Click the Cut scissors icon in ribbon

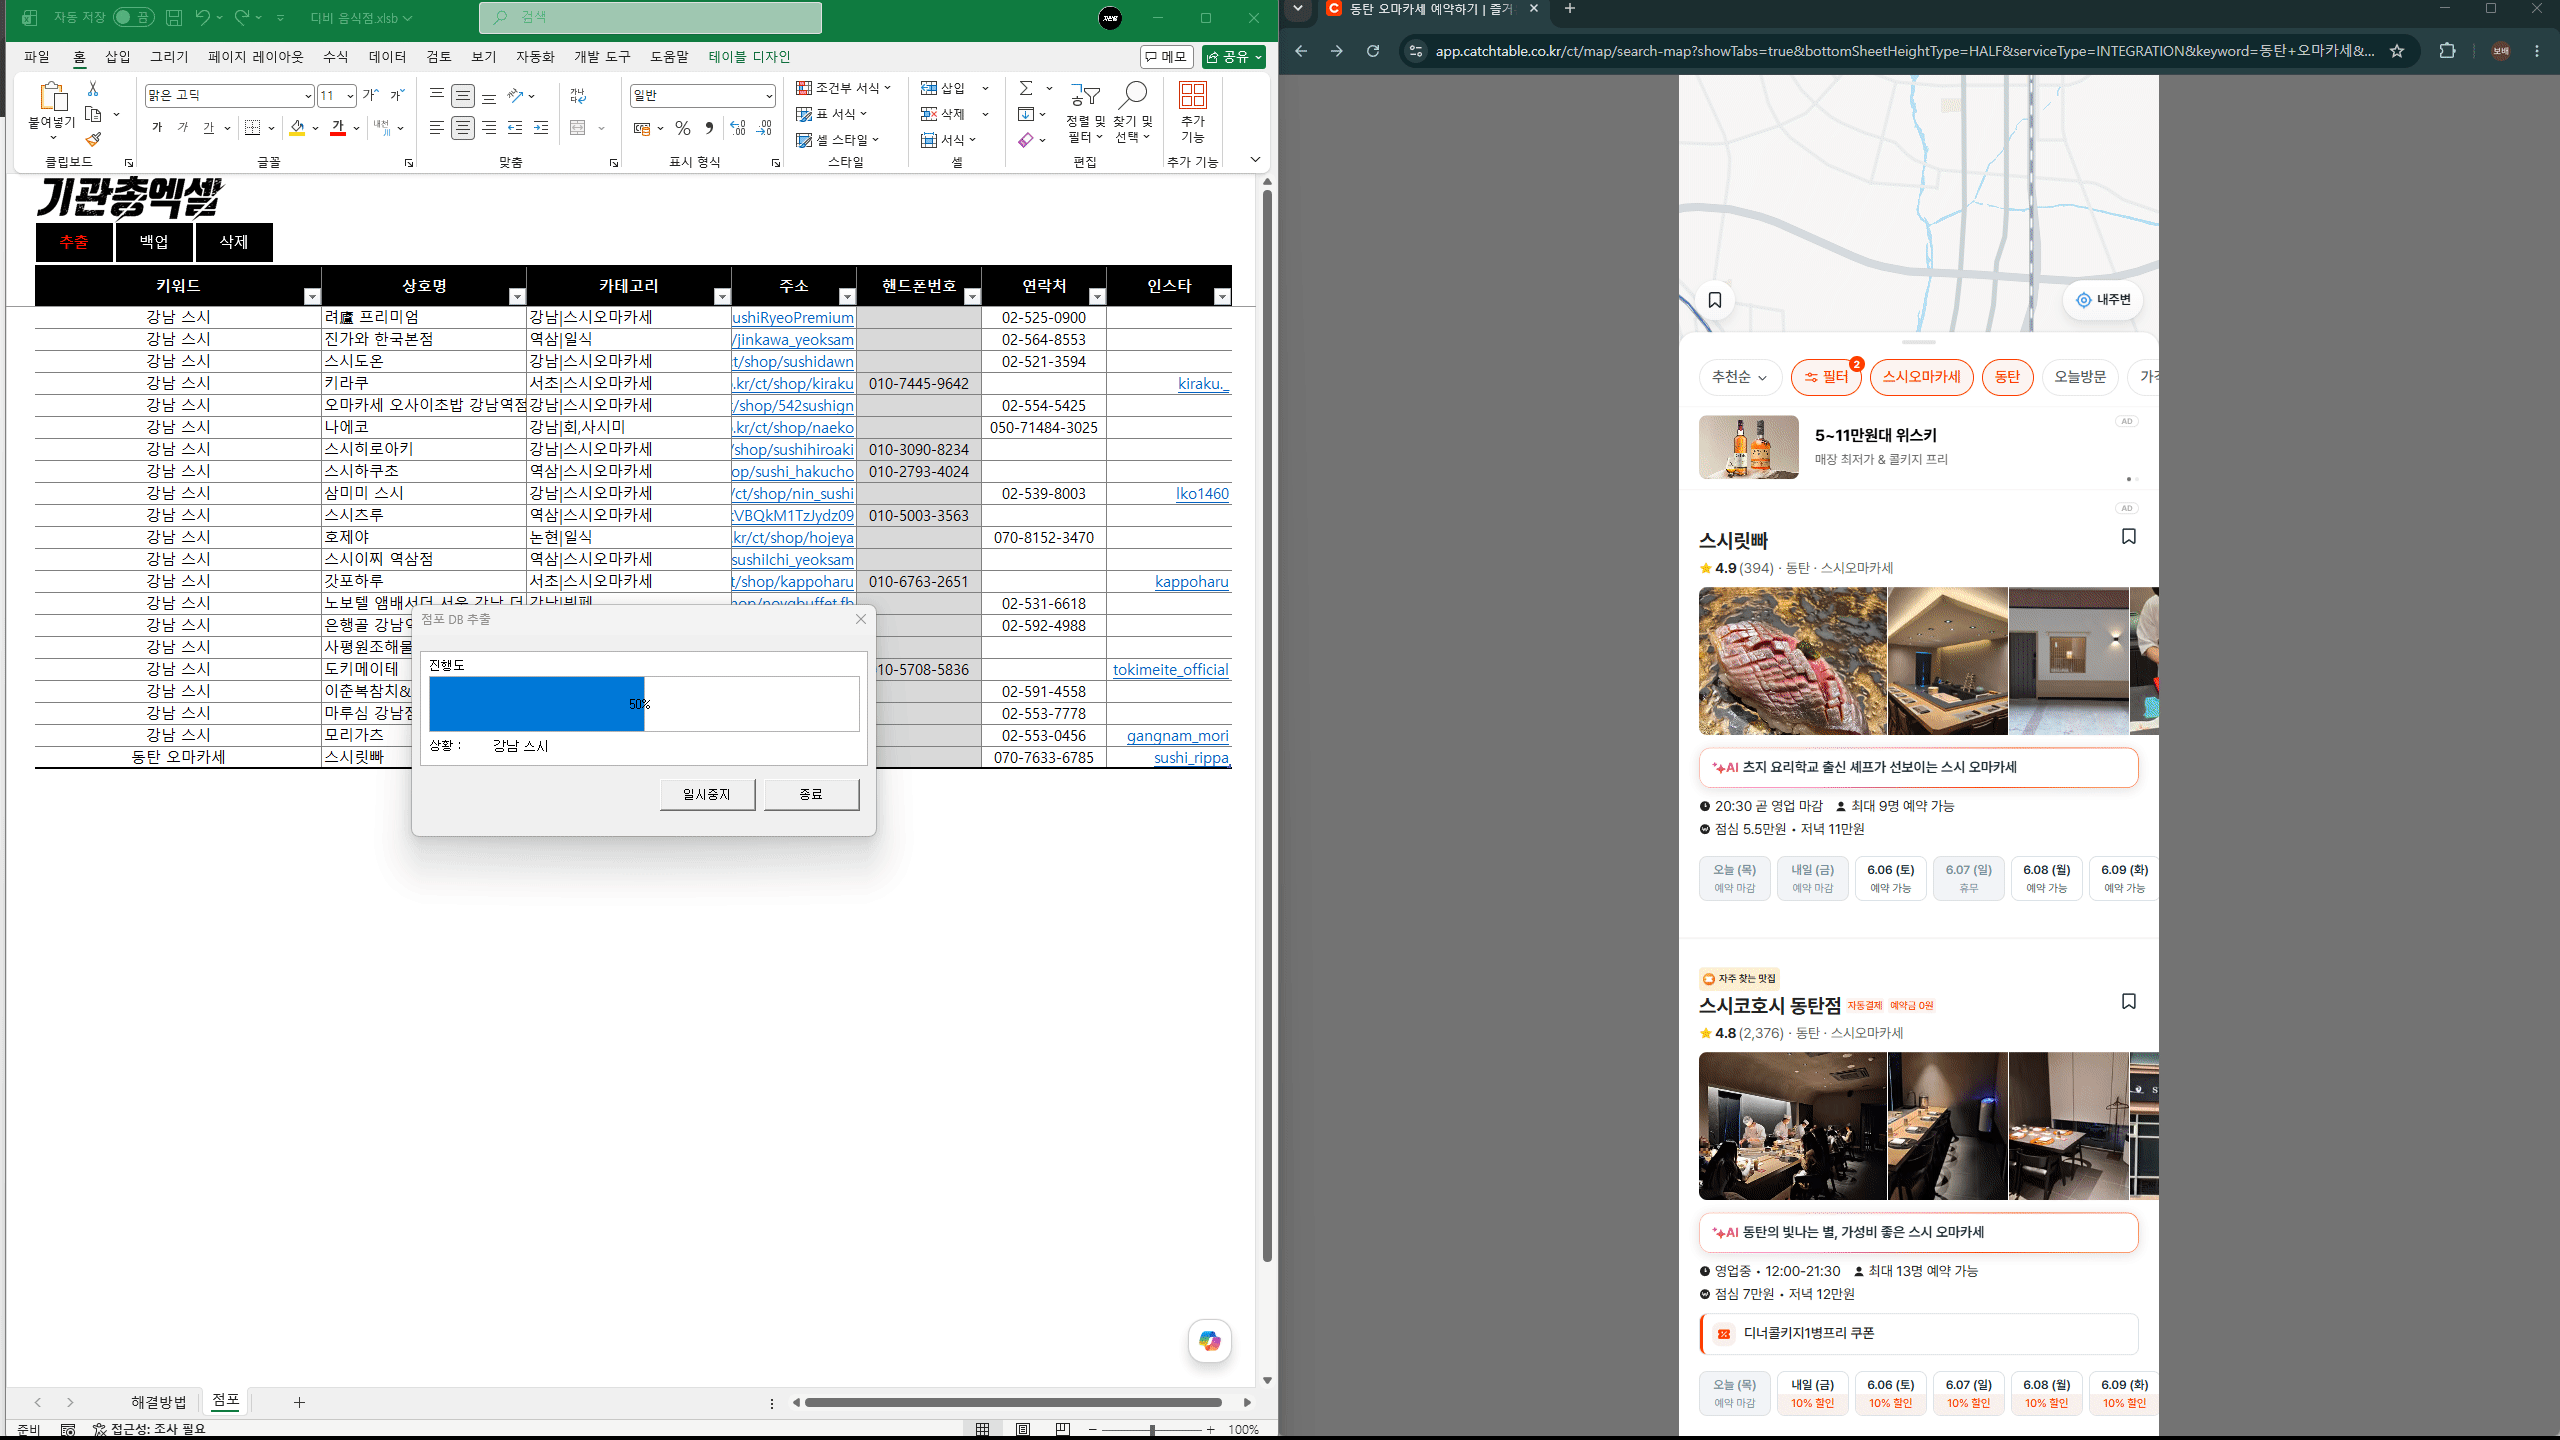[93, 89]
